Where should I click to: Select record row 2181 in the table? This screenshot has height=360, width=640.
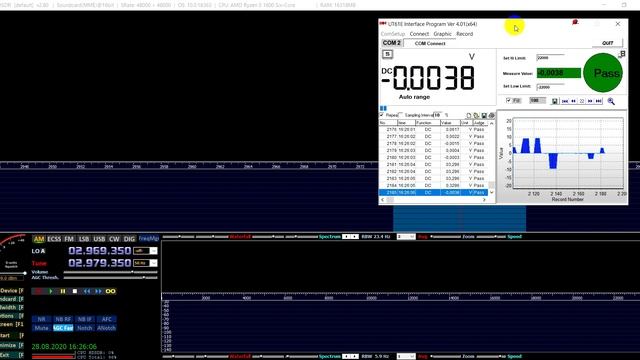pos(433,164)
